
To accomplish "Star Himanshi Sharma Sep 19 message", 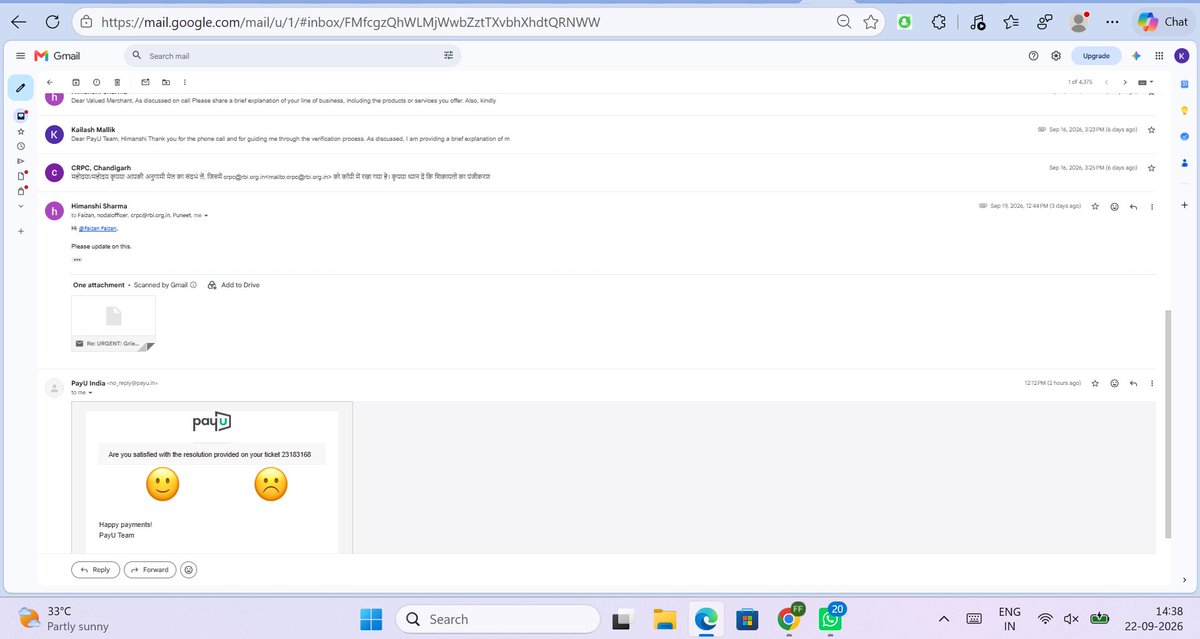I will [1096, 206].
